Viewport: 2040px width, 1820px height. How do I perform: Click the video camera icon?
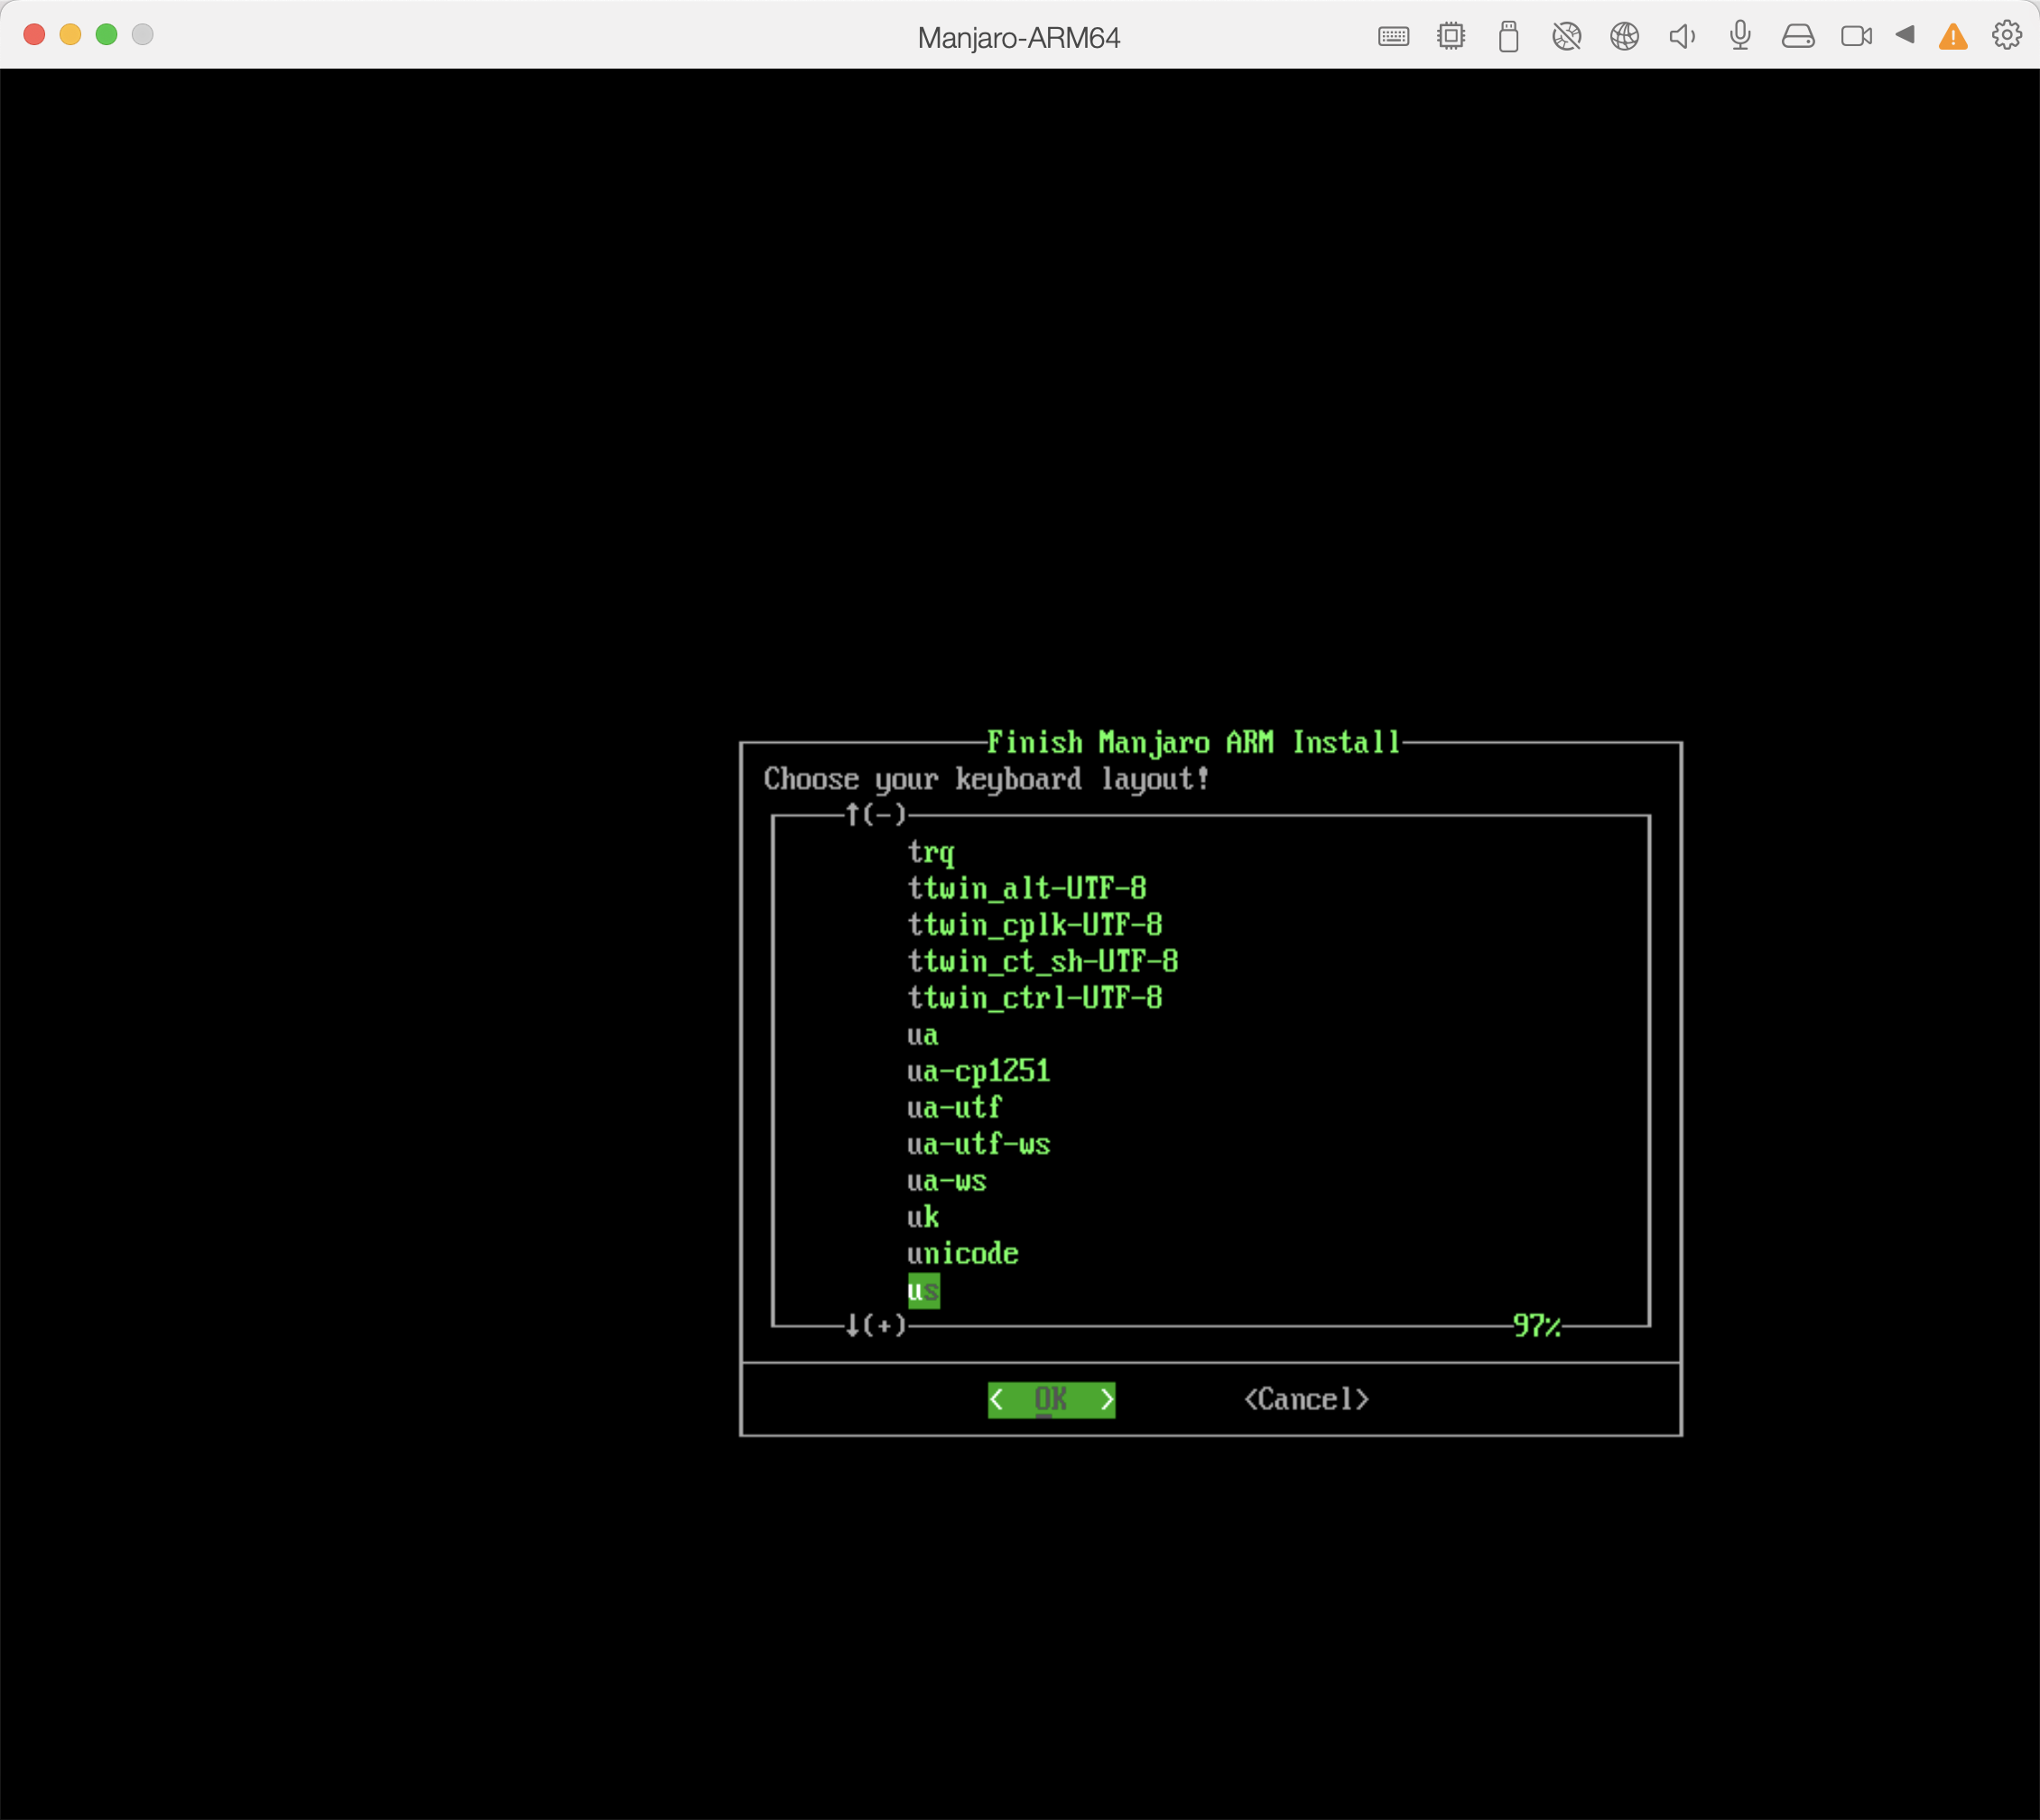pos(1857,37)
